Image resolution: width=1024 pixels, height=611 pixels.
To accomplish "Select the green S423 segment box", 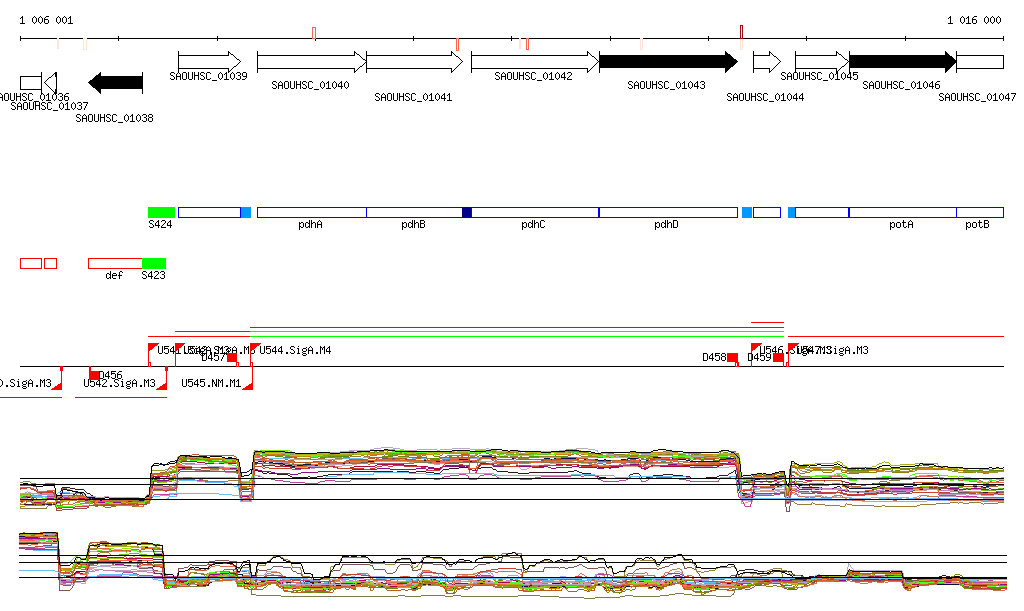I will click(153, 263).
